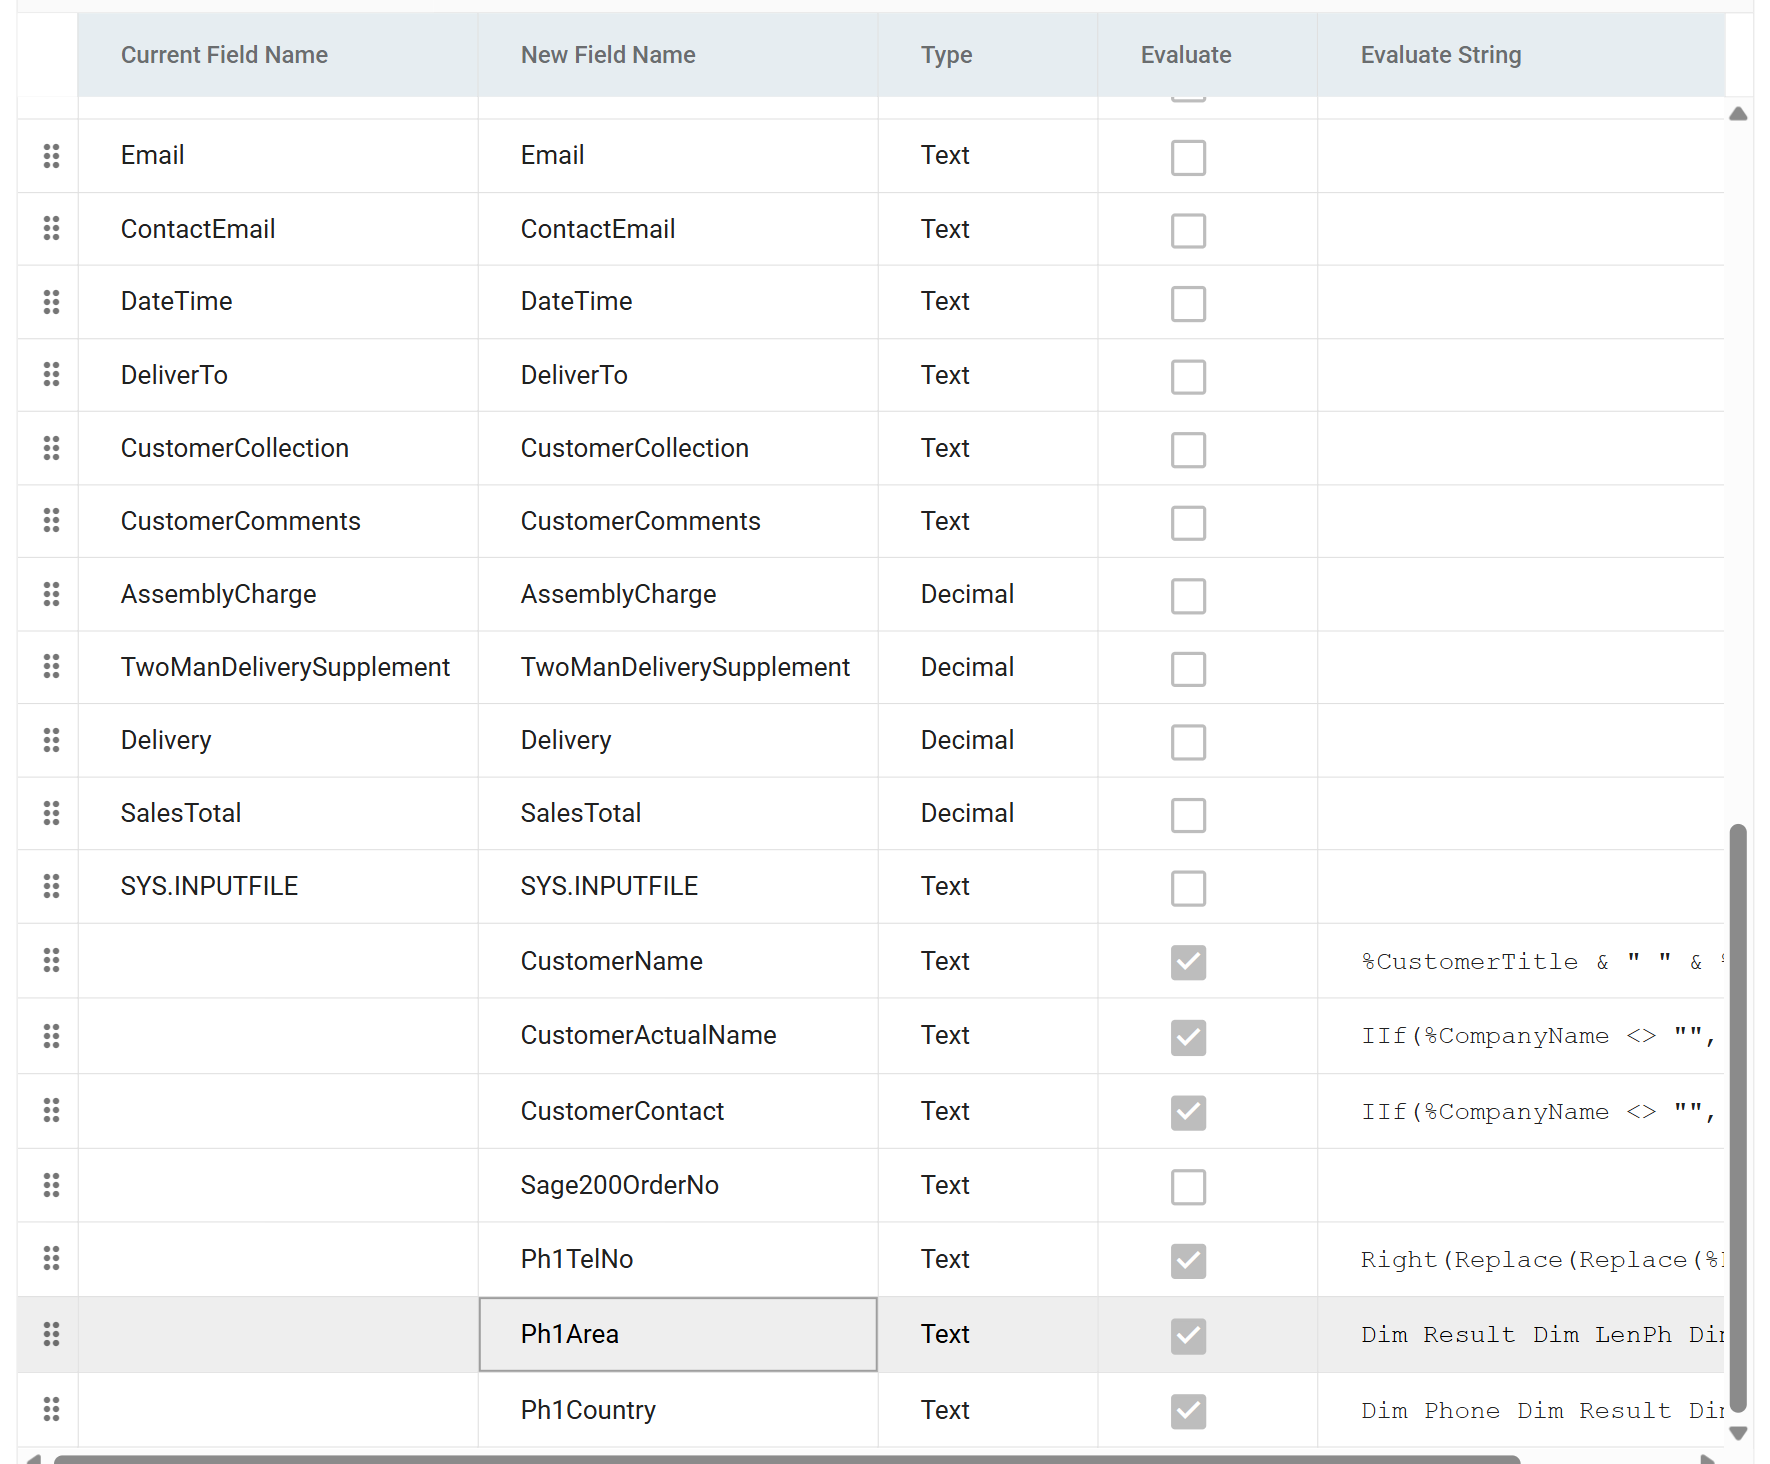This screenshot has height=1464, width=1770.
Task: Click the drag handle for the SalesTotal row
Action: (51, 813)
